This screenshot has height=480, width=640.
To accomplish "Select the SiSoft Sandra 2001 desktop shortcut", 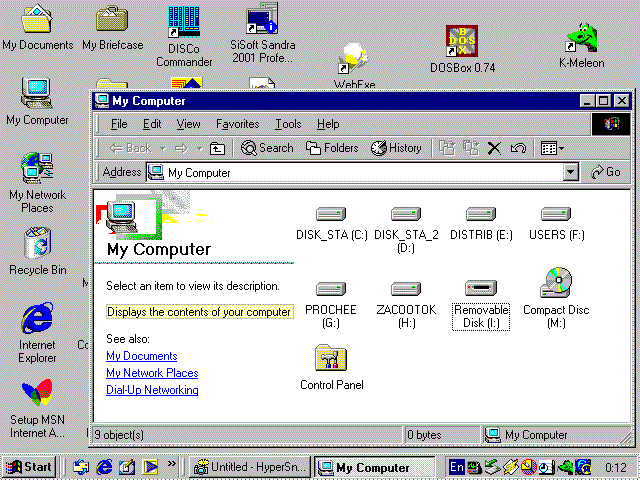I will click(262, 33).
